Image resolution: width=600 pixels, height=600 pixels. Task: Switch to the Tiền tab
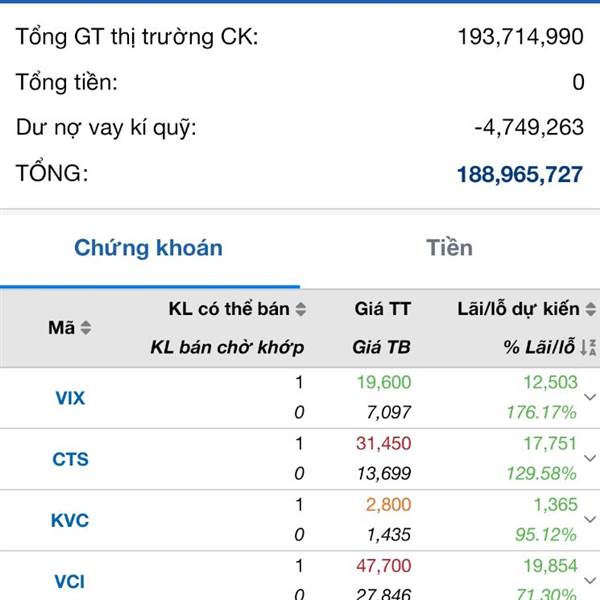(450, 248)
